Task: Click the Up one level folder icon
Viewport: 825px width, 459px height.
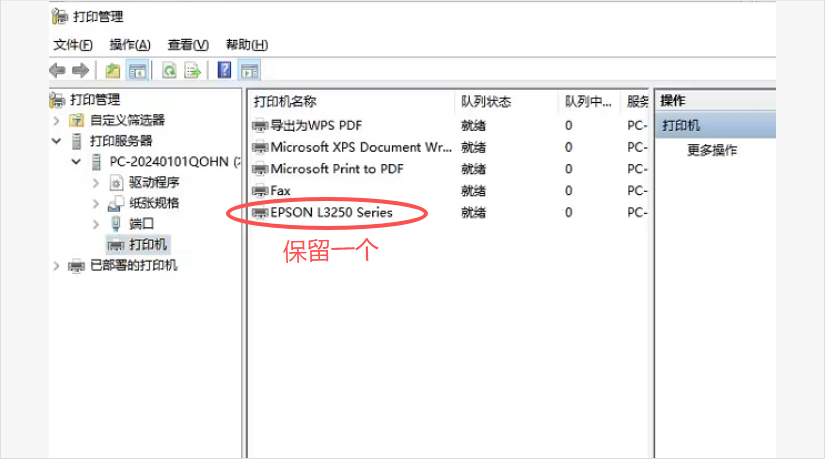Action: pos(113,70)
